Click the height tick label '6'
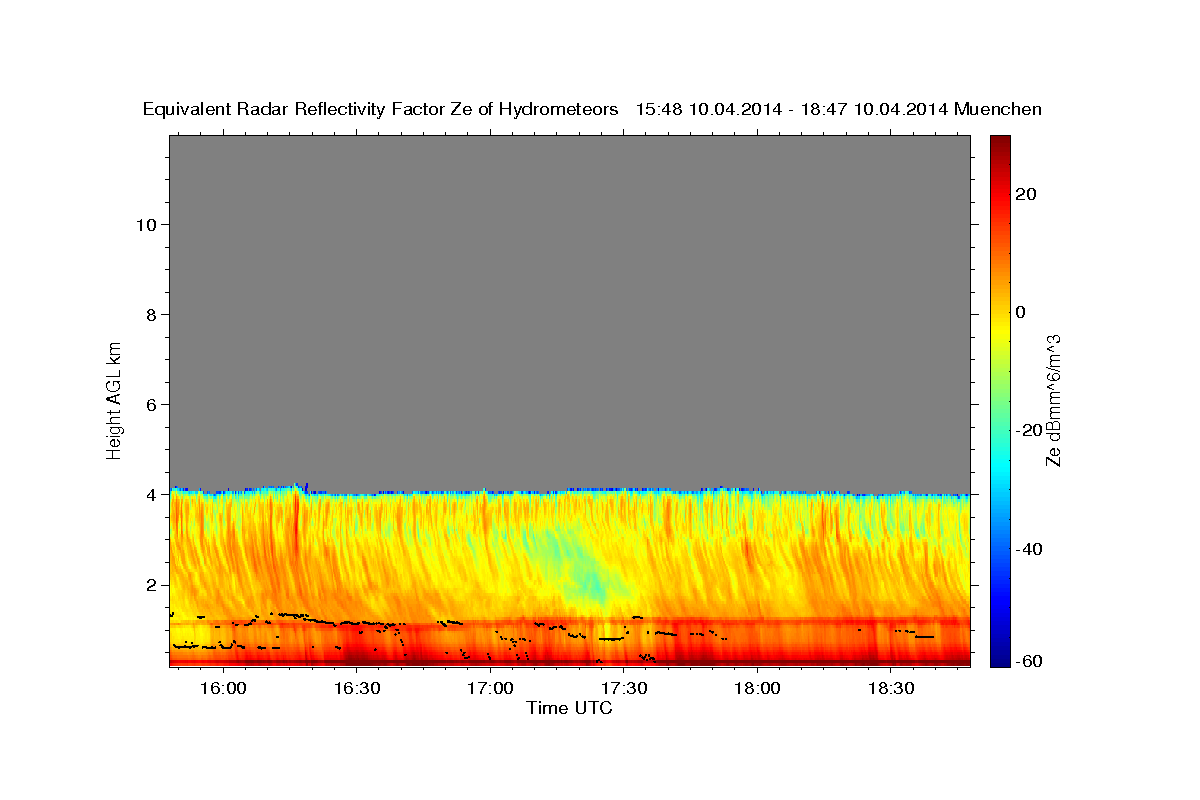Viewport: 1200px width, 800px height. [151, 404]
